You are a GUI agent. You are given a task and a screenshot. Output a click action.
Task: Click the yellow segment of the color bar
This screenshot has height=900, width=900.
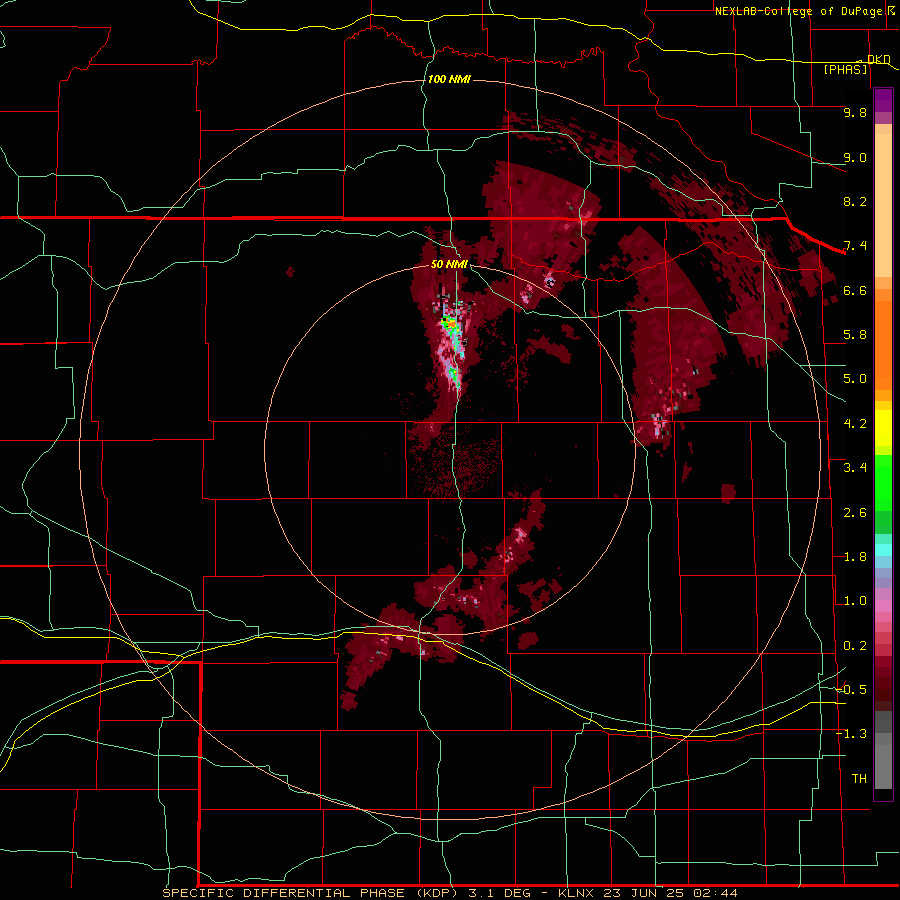883,428
